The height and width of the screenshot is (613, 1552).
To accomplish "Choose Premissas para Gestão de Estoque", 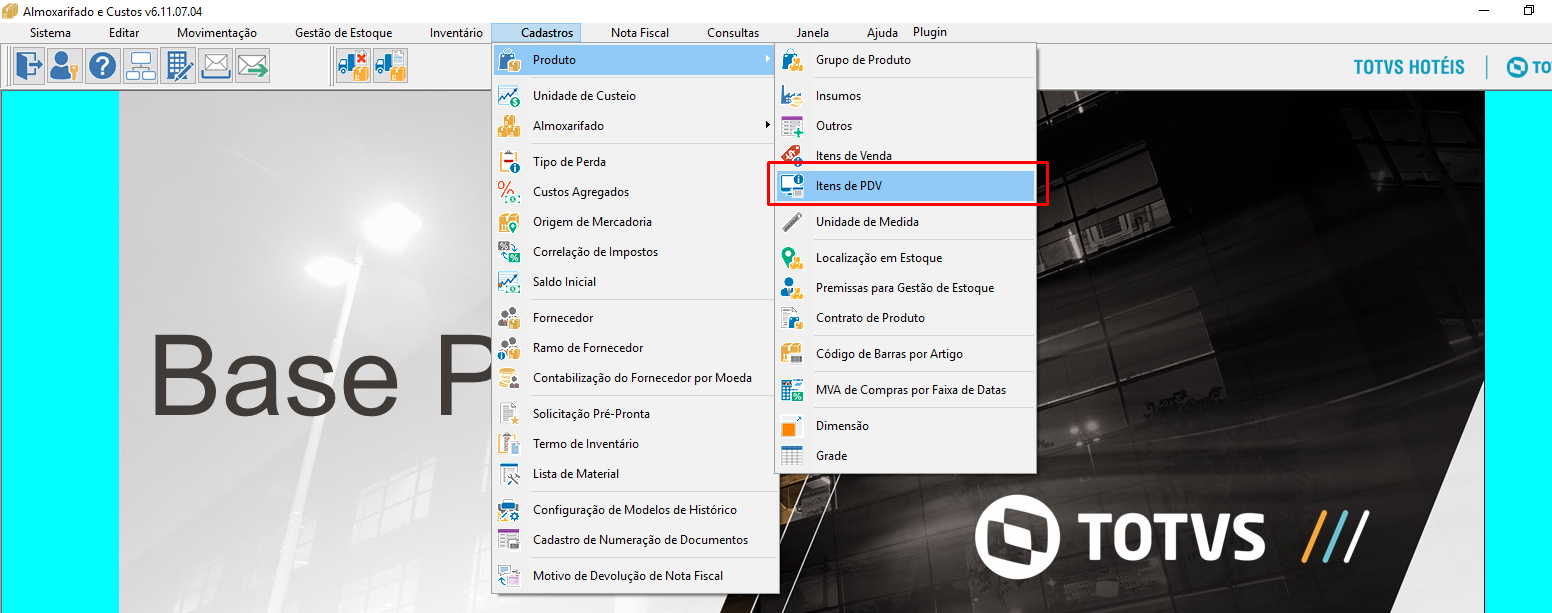I will pyautogui.click(x=906, y=288).
